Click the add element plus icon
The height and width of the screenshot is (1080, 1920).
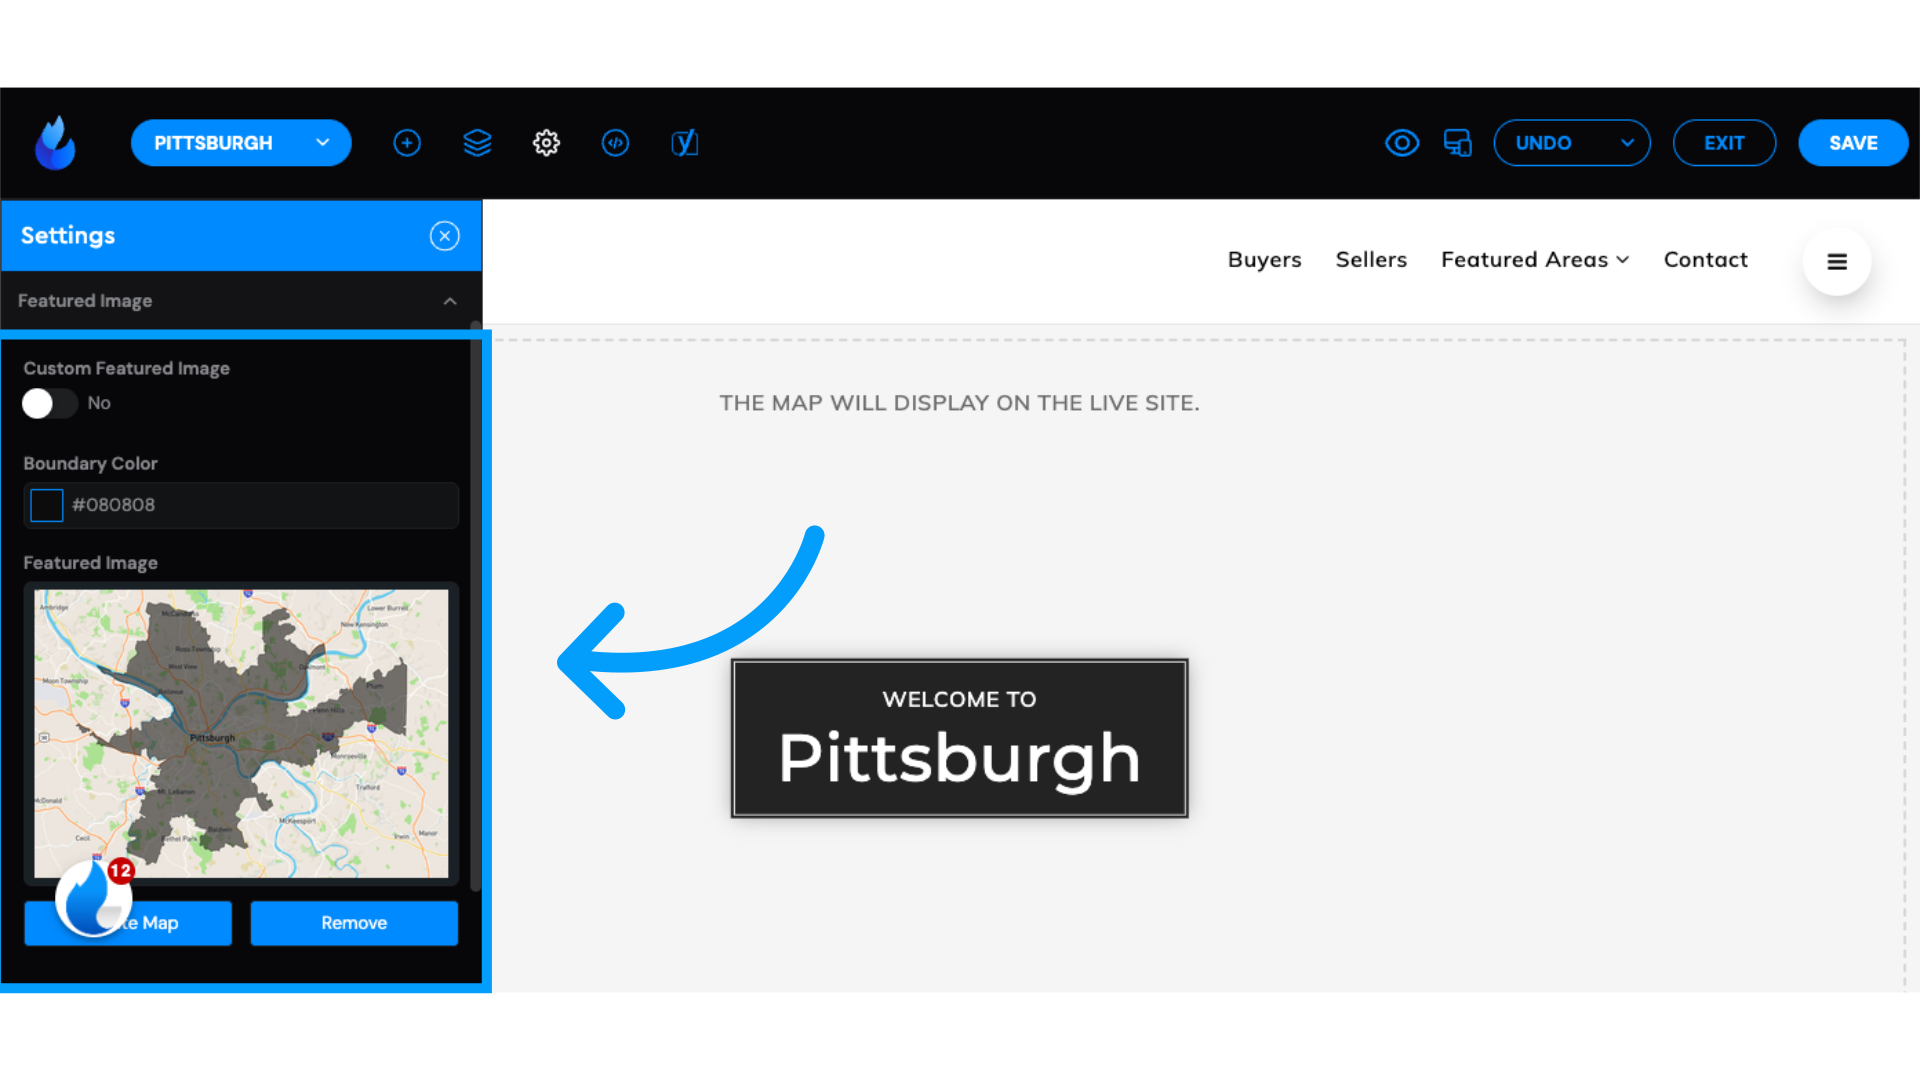tap(407, 142)
